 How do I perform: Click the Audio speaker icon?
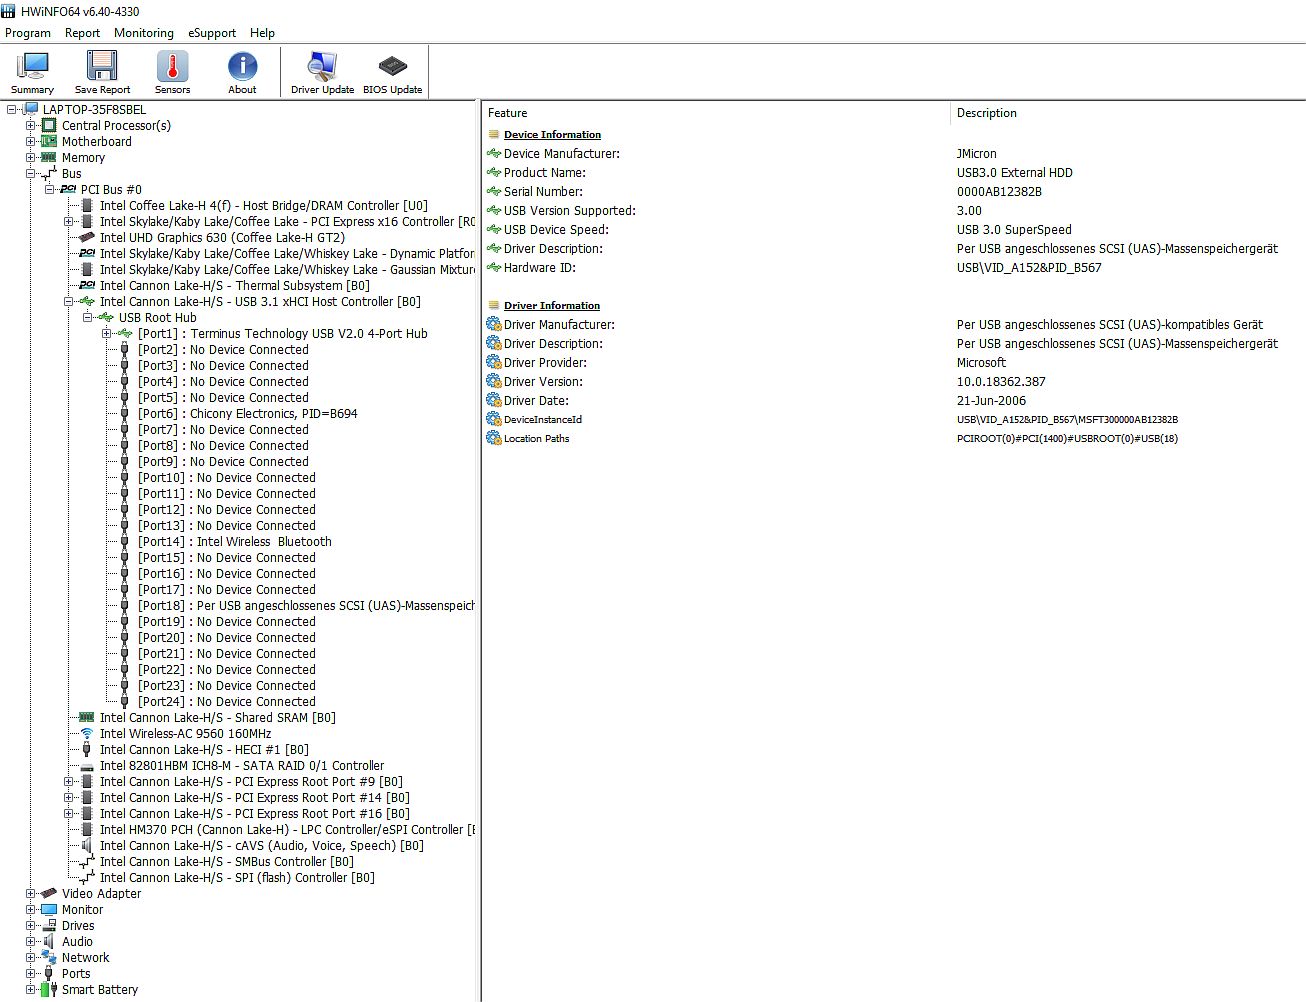(x=48, y=942)
